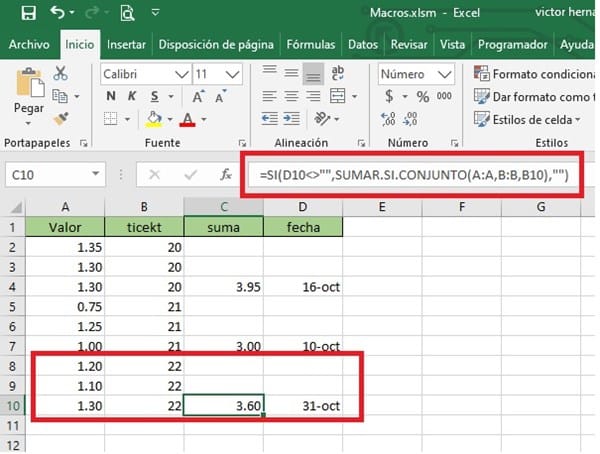600x454 pixels.
Task: Click the decrease font size icon
Action: pyautogui.click(x=221, y=96)
